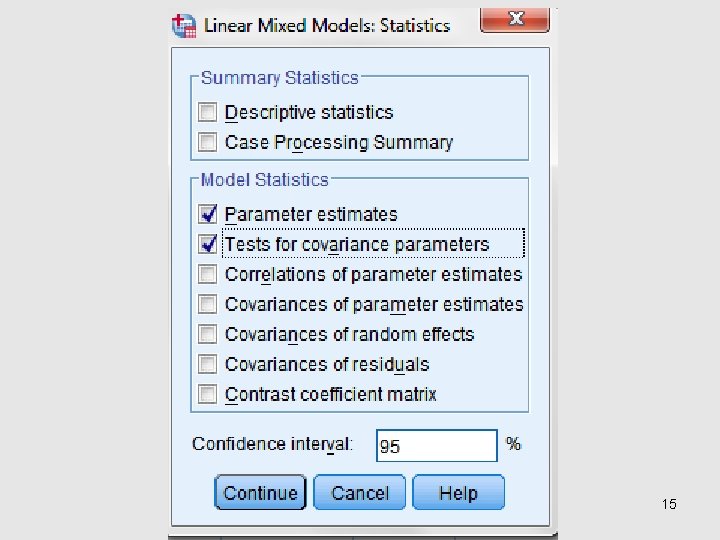Viewport: 720px width, 540px height.
Task: Close the Linear Mixed Models: Statistics dialog
Action: coord(514,21)
